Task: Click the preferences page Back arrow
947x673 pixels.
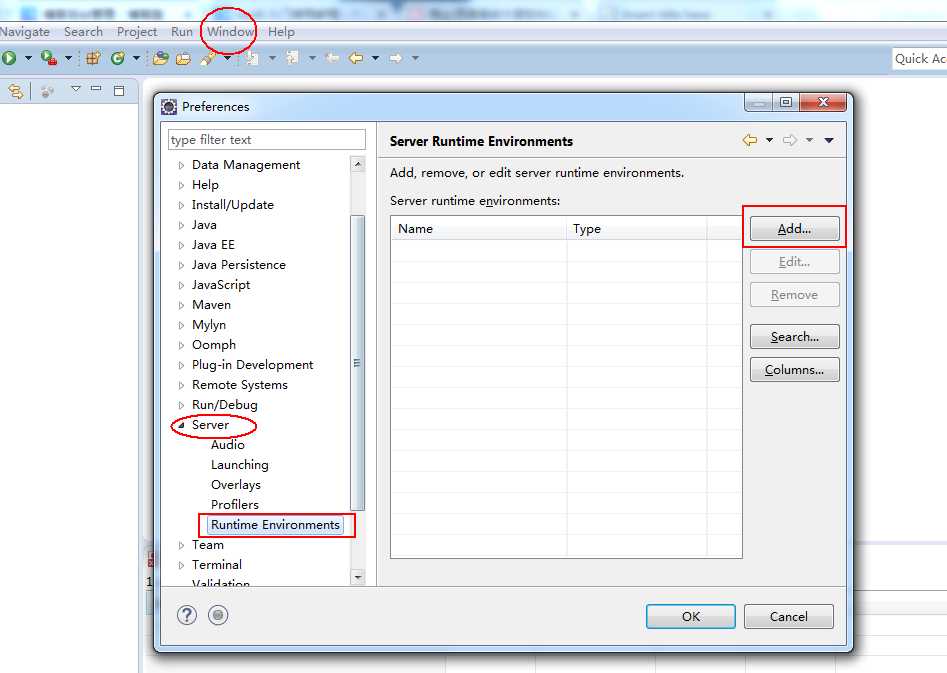Action: 750,140
